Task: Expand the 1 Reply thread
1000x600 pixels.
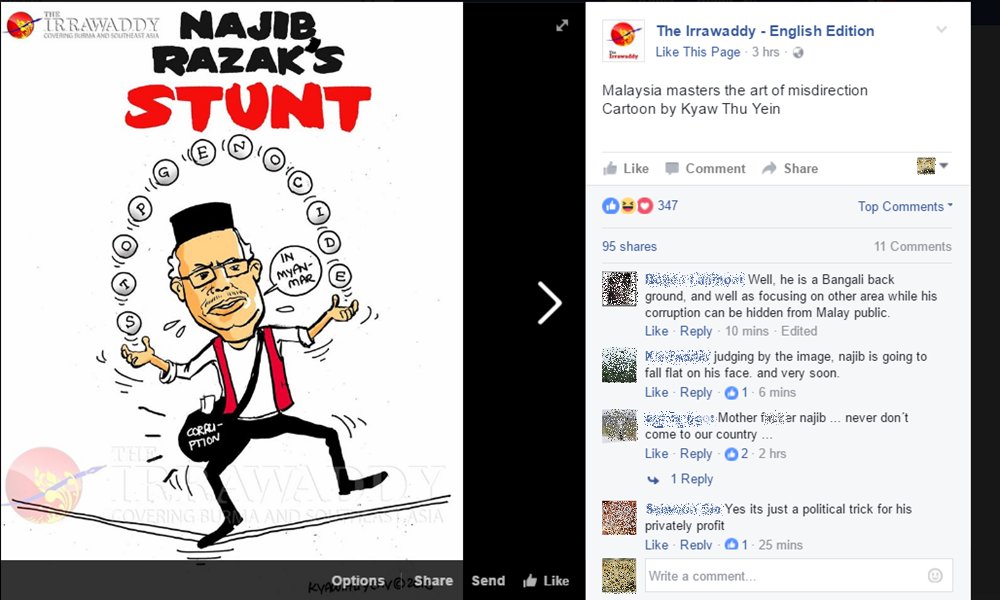Action: [692, 479]
